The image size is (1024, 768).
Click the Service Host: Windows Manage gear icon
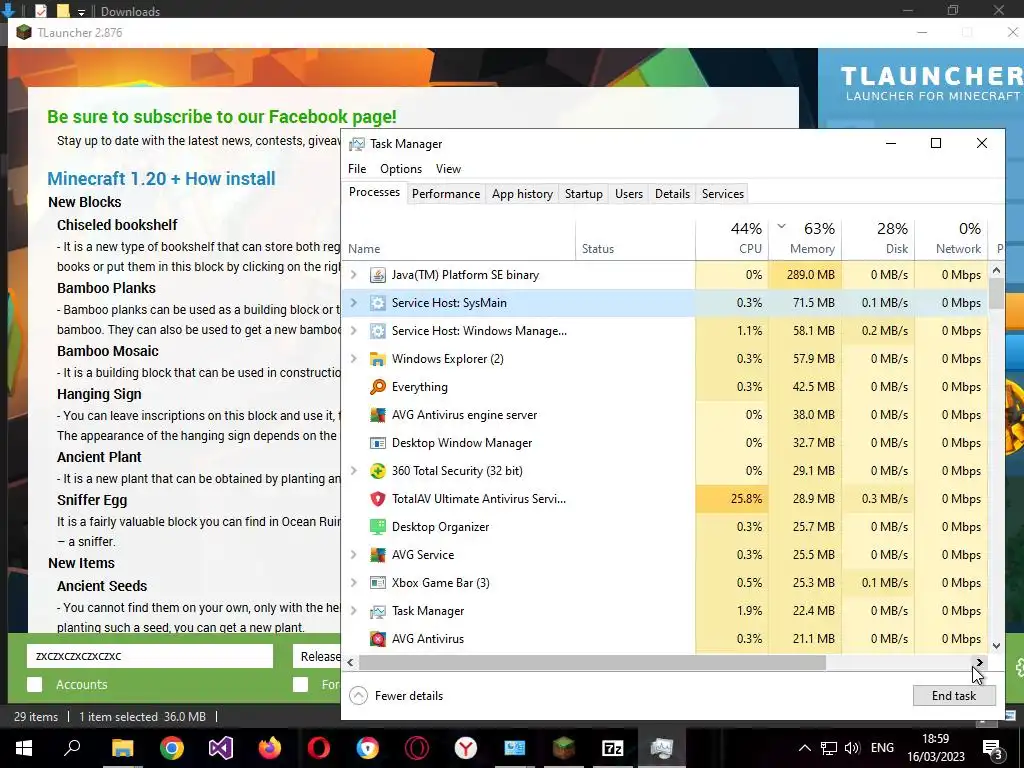pos(377,331)
